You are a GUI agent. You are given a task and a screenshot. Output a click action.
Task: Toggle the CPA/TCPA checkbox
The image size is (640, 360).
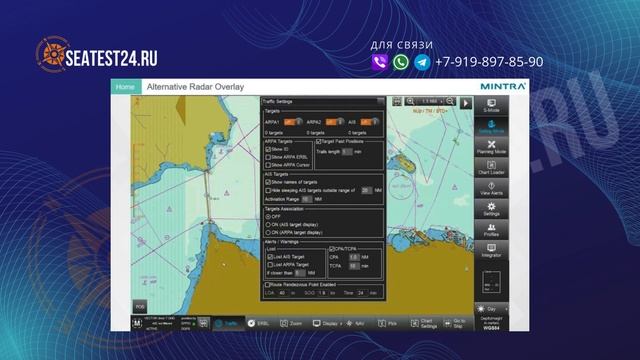331,249
